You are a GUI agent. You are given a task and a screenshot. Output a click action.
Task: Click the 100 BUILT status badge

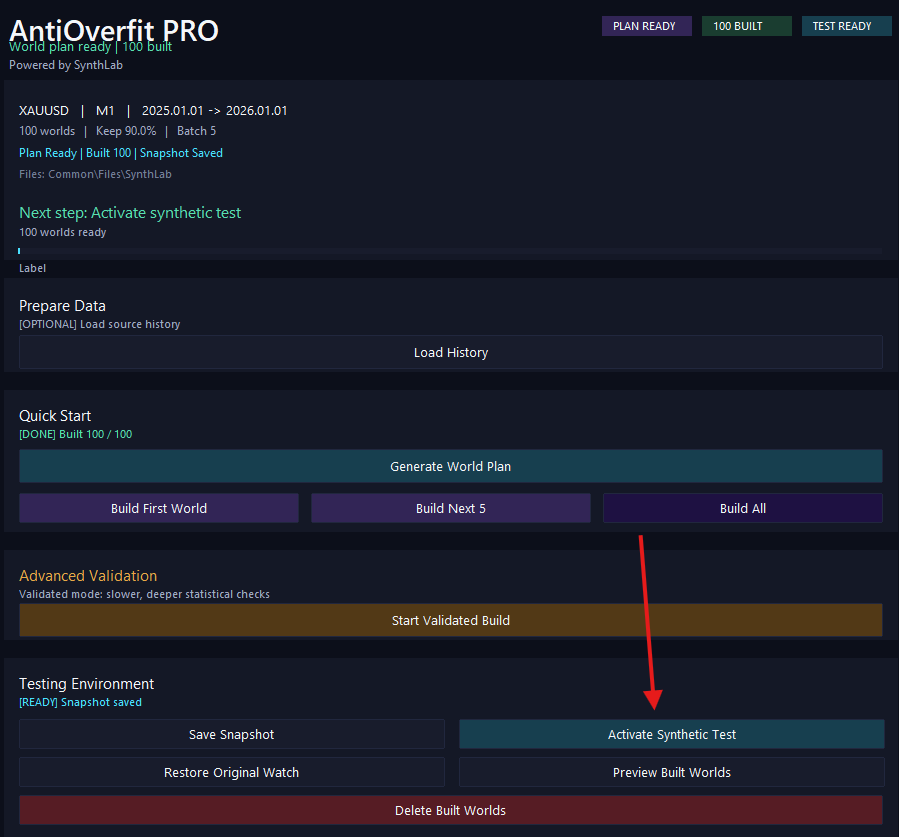coord(746,26)
